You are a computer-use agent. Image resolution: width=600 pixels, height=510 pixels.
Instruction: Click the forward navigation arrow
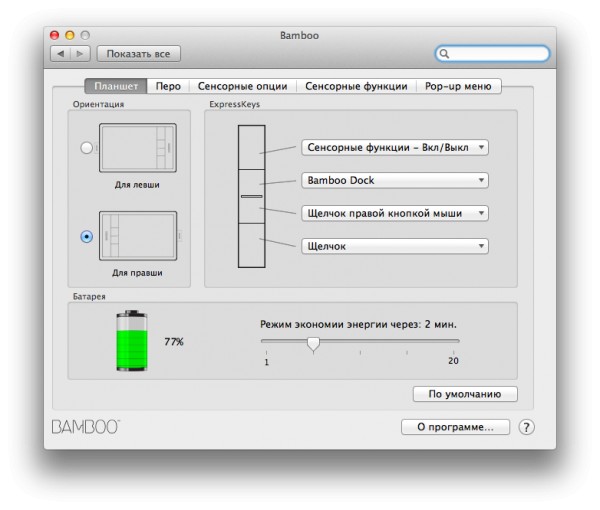pyautogui.click(x=80, y=54)
